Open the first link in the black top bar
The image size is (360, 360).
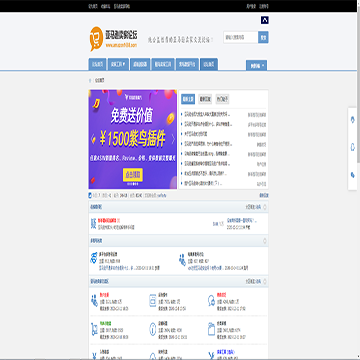(93, 6)
